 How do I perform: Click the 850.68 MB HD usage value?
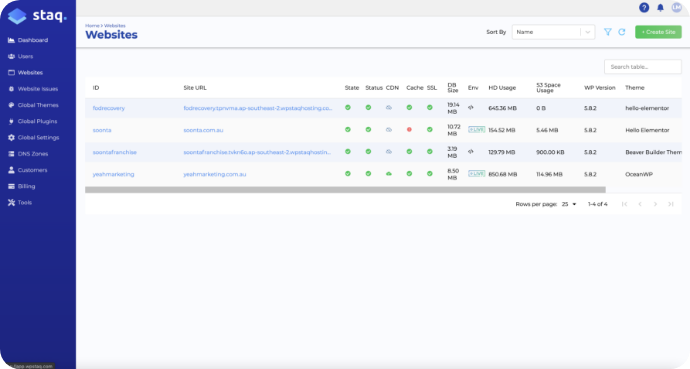(x=503, y=174)
